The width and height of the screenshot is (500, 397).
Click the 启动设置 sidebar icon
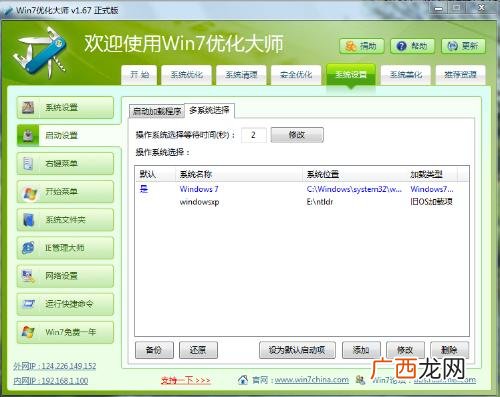[28, 135]
